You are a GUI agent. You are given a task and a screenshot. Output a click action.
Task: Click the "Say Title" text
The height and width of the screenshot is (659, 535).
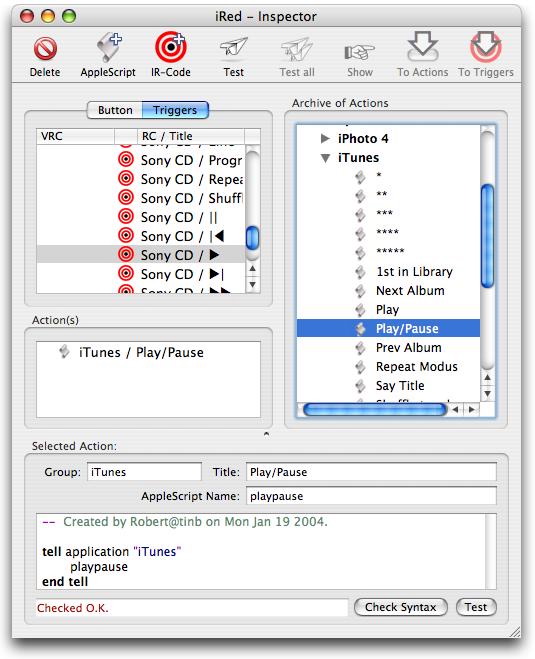tap(400, 386)
